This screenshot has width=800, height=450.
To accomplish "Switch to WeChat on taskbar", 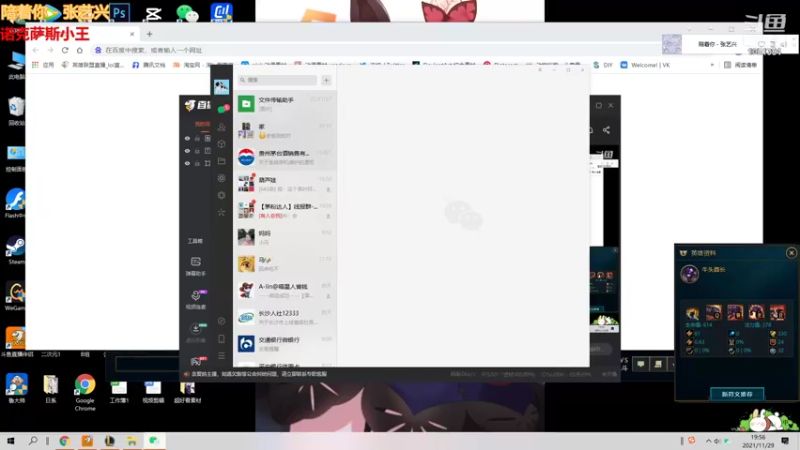I will 154,441.
